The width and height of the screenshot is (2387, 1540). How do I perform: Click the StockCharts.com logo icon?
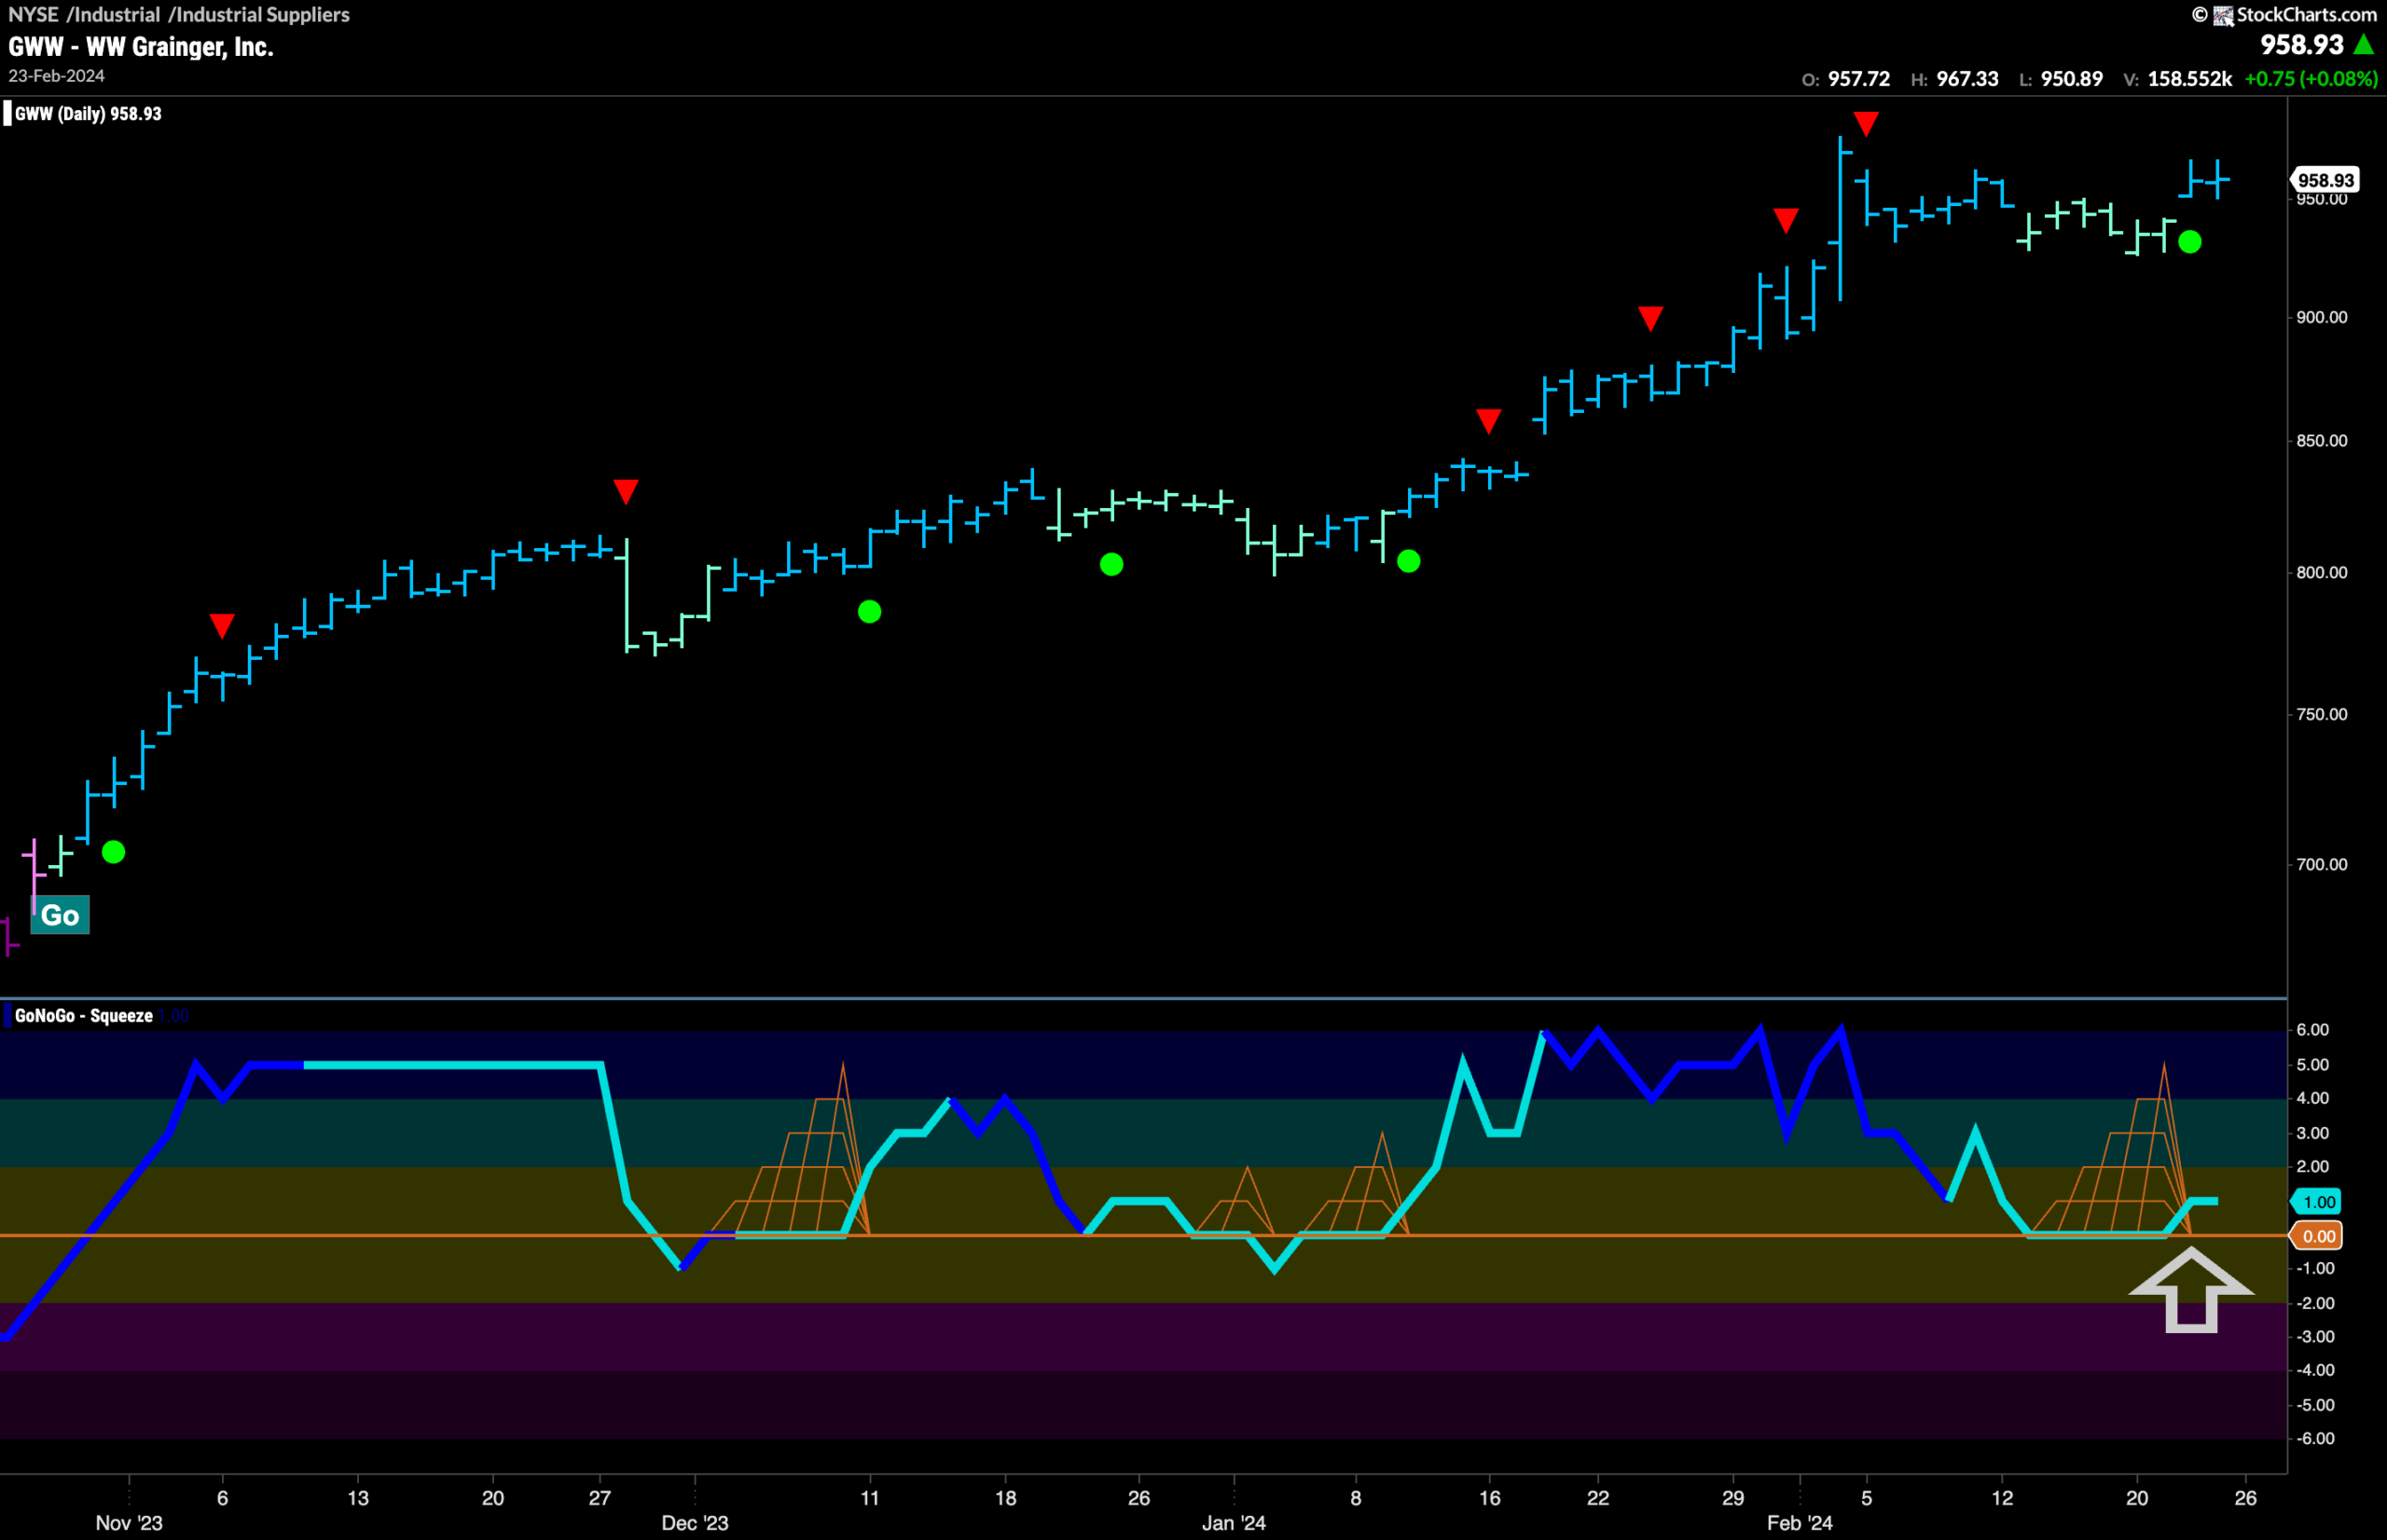pyautogui.click(x=2223, y=15)
